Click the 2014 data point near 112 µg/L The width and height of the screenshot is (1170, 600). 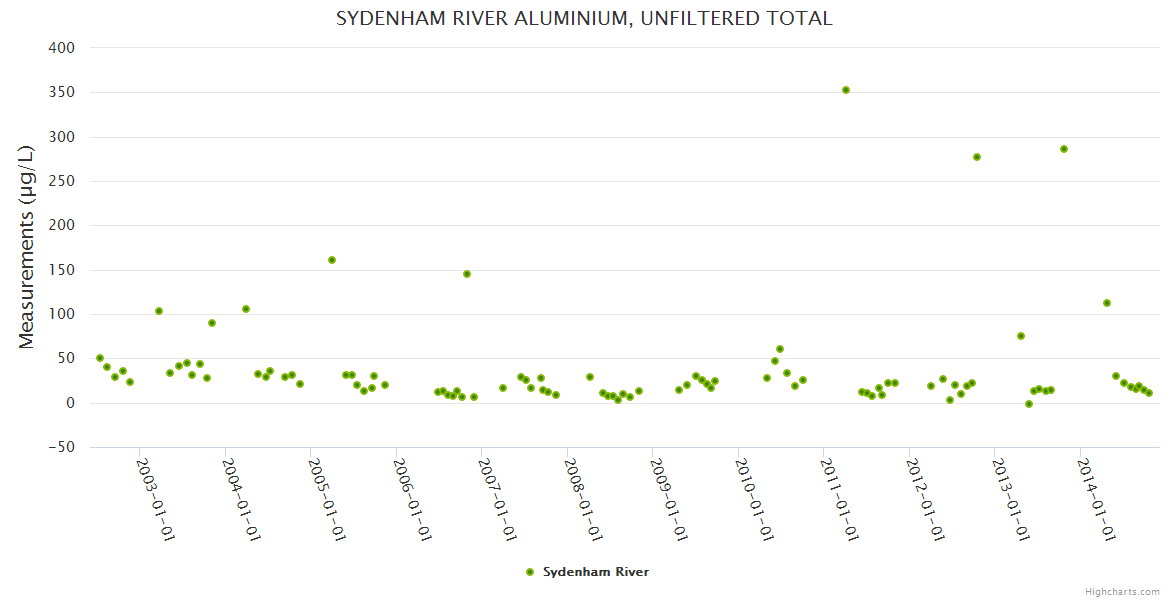(x=1107, y=303)
